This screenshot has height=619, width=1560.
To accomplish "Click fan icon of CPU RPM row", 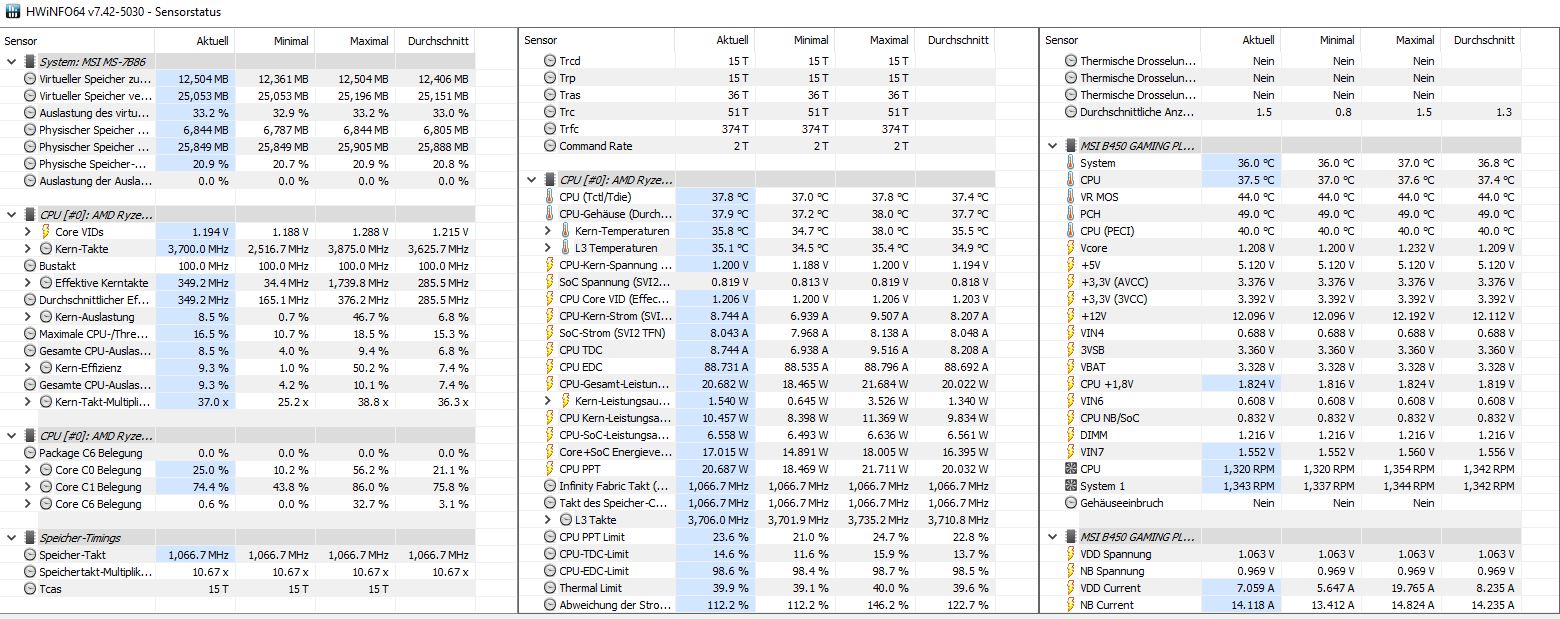I will point(1070,469).
